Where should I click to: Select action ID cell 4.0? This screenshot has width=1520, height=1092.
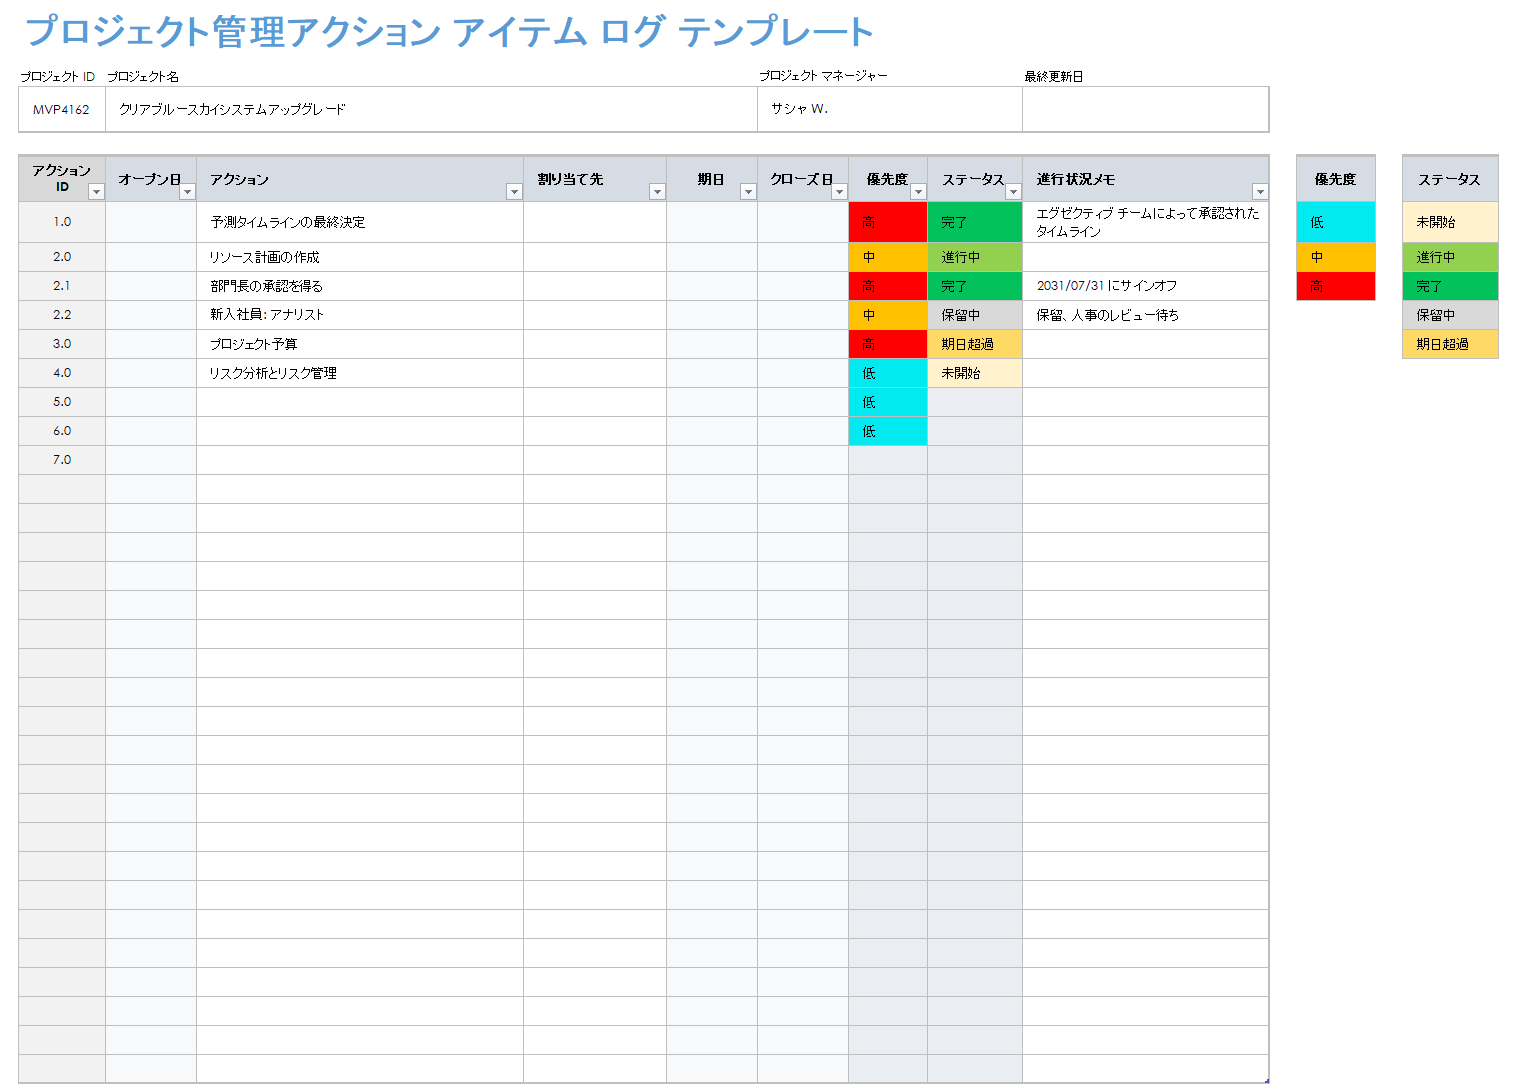[62, 373]
